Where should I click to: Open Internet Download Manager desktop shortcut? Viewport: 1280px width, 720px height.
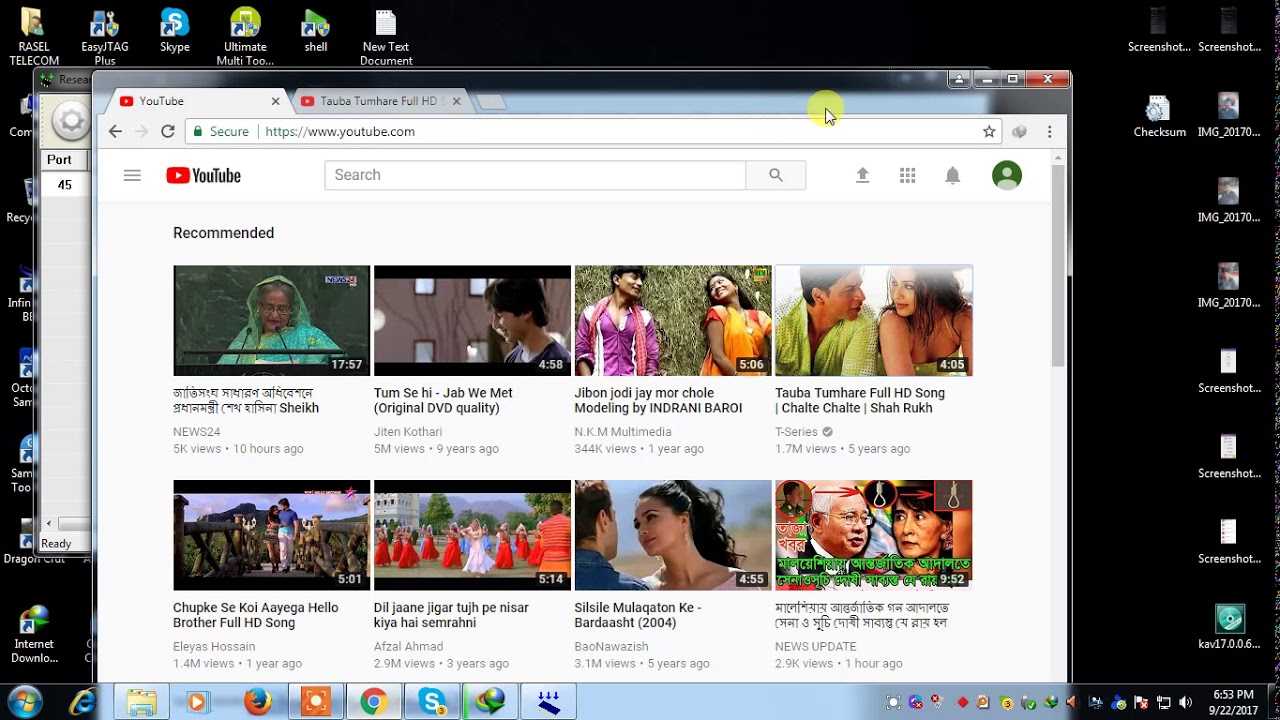[x=34, y=635]
